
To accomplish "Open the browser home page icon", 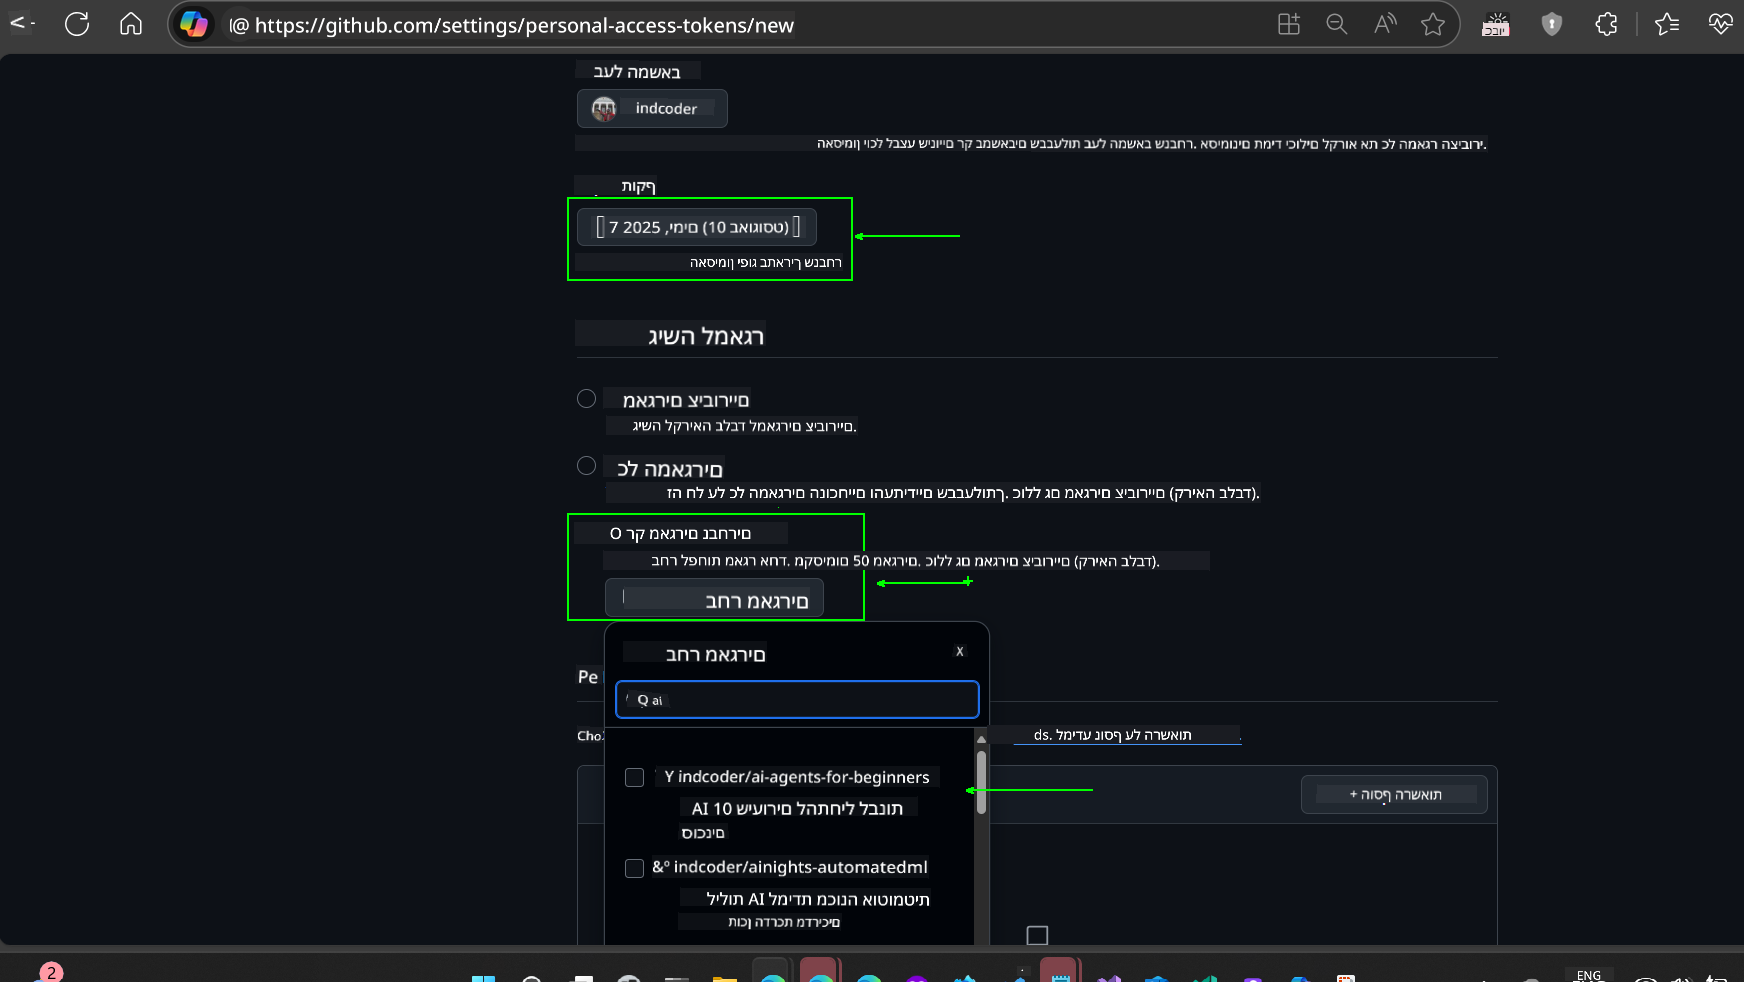I will (x=131, y=24).
